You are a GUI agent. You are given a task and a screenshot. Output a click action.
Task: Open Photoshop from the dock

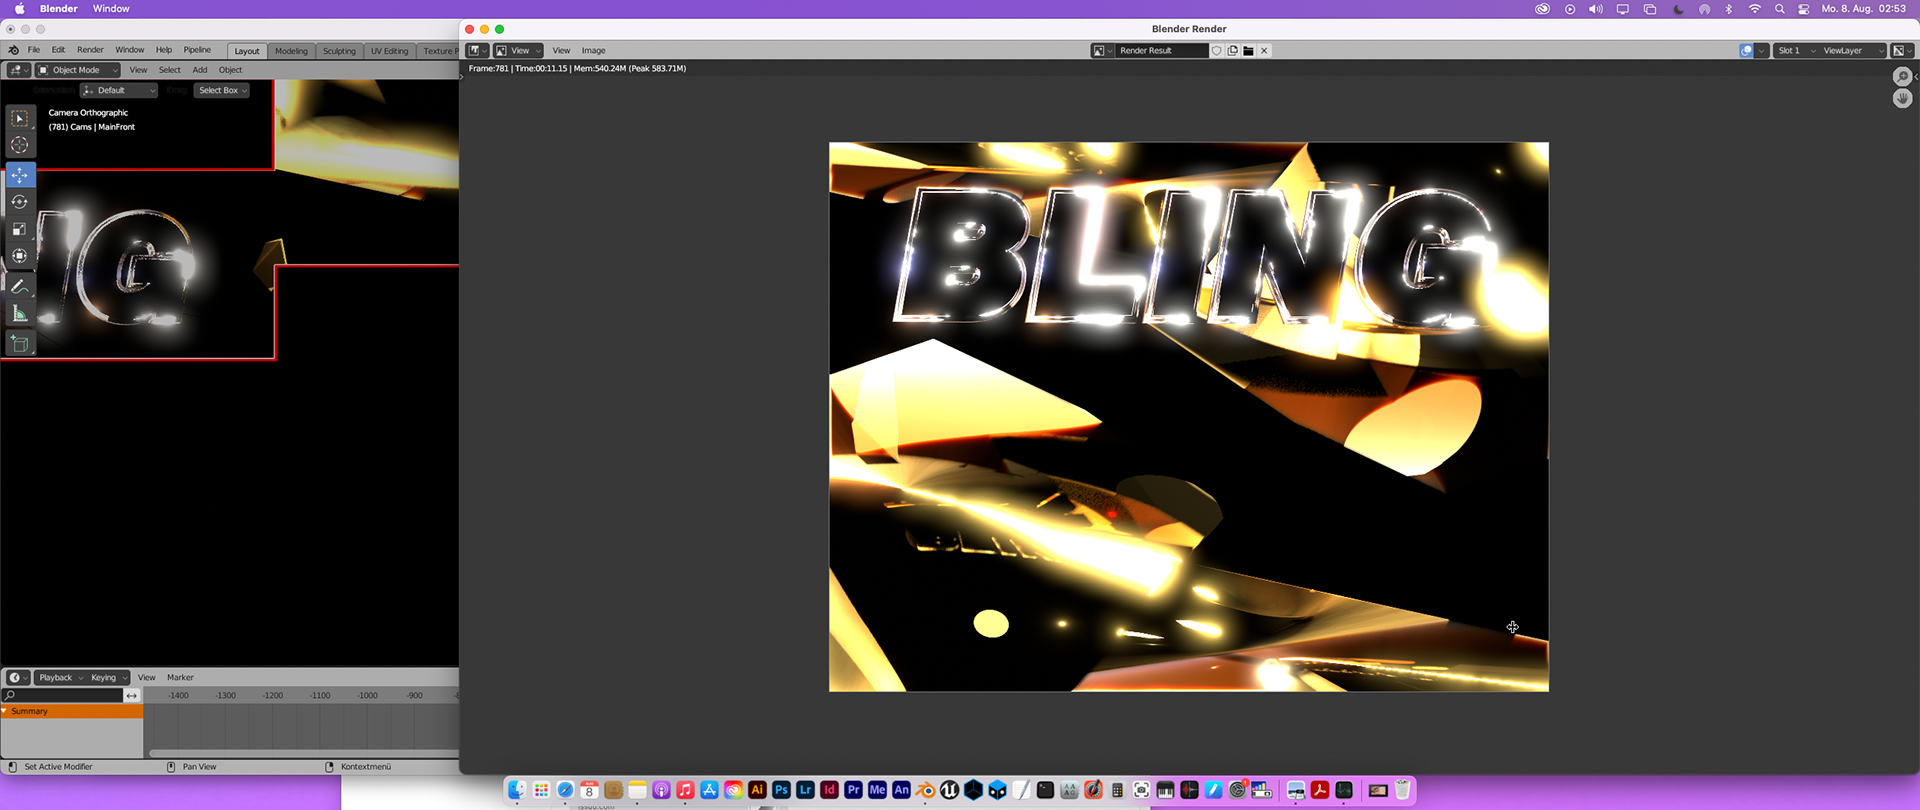coord(781,790)
